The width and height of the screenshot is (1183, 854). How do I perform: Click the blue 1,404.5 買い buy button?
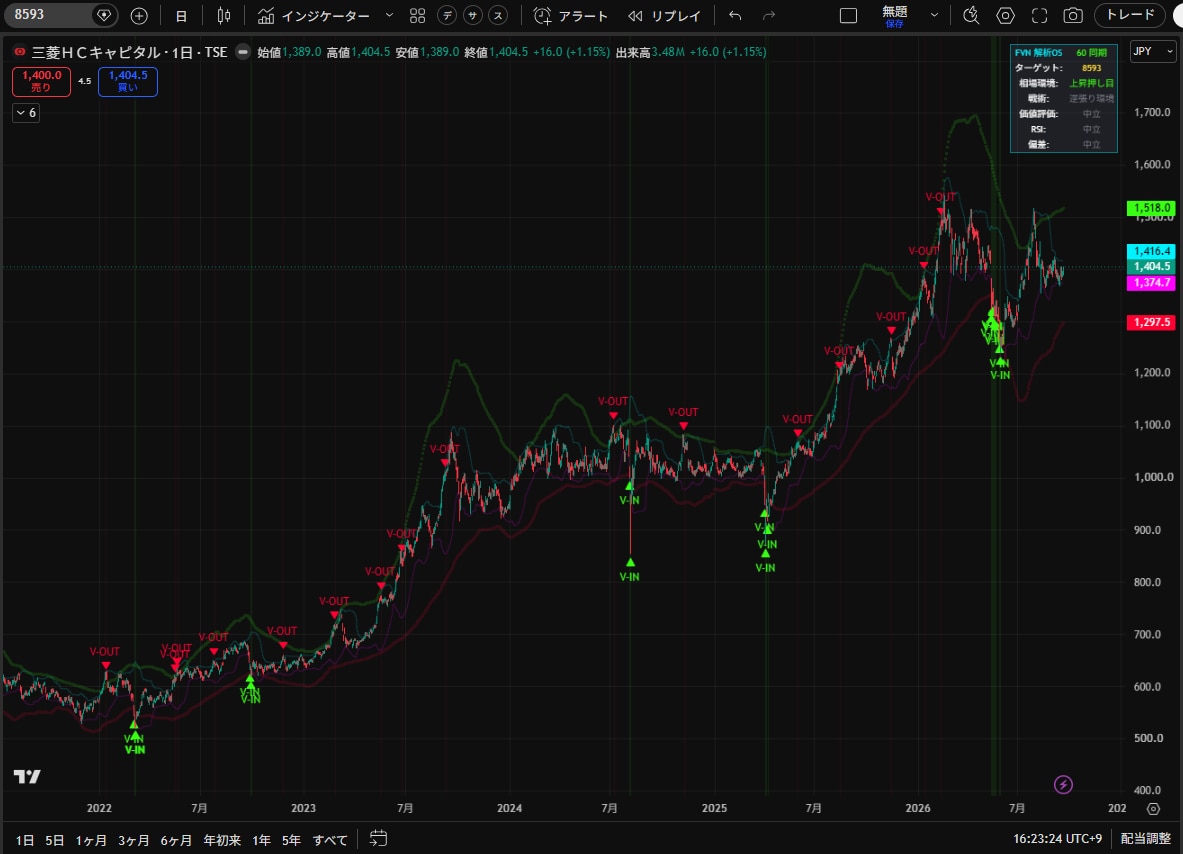tap(128, 81)
